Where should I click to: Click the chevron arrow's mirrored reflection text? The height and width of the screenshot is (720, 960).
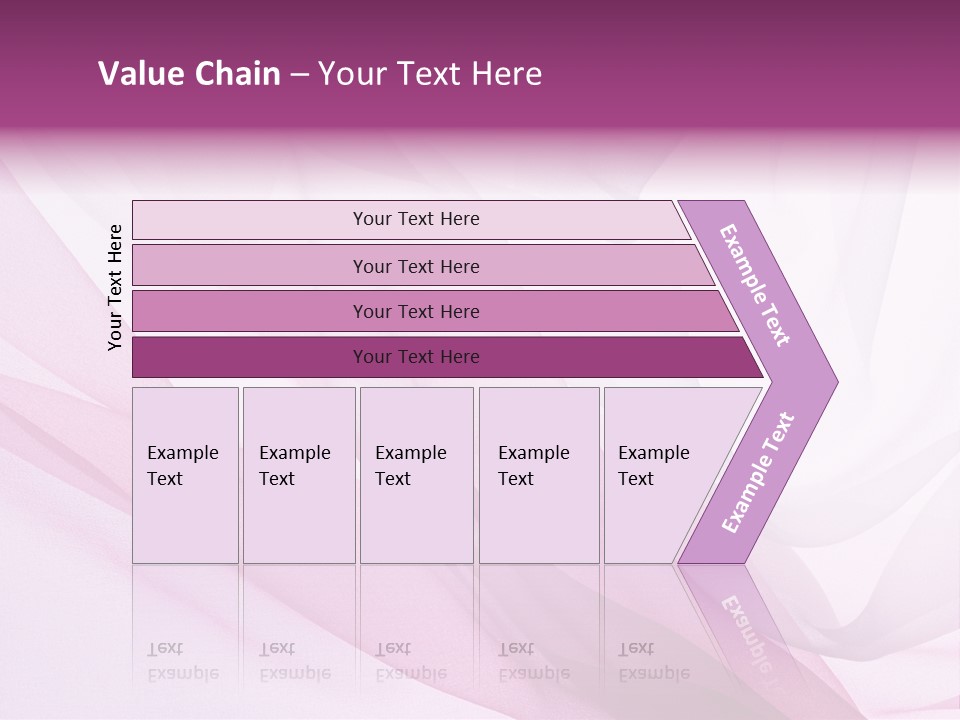pyautogui.click(x=750, y=628)
